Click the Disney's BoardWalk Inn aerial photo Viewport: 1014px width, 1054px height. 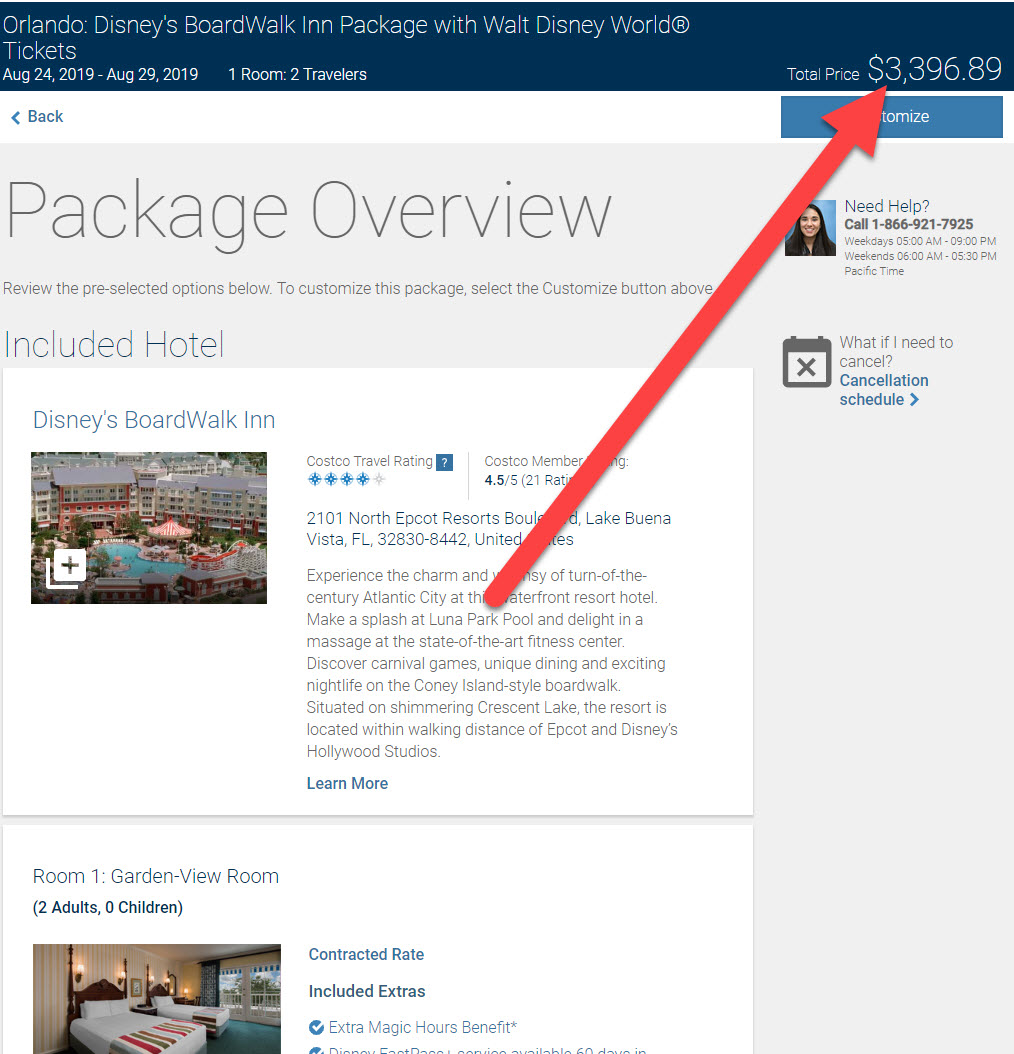tap(149, 528)
